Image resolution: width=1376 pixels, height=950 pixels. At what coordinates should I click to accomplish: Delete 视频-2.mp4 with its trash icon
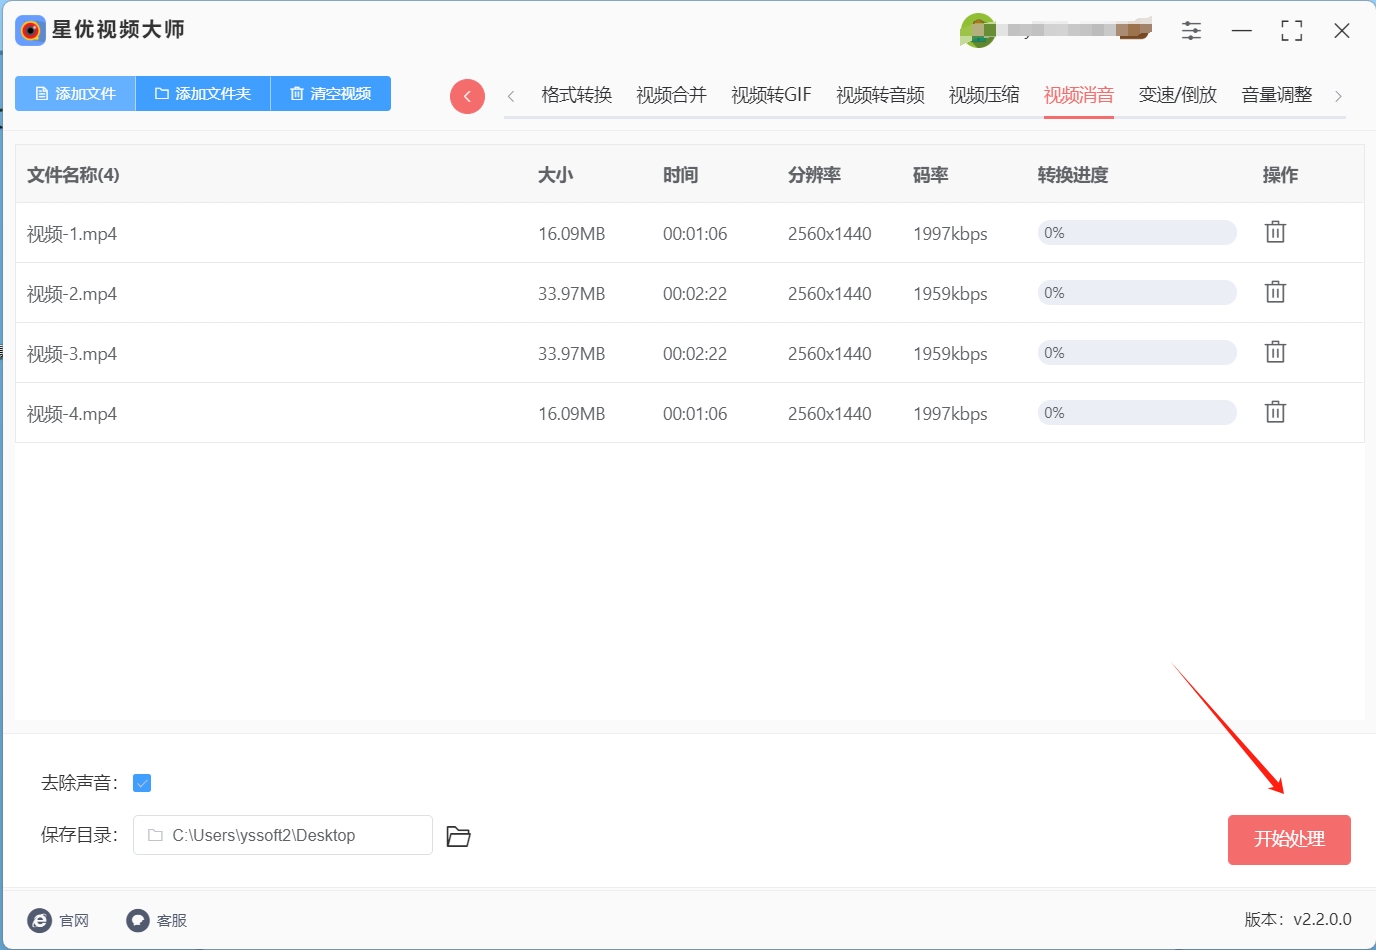(x=1275, y=292)
